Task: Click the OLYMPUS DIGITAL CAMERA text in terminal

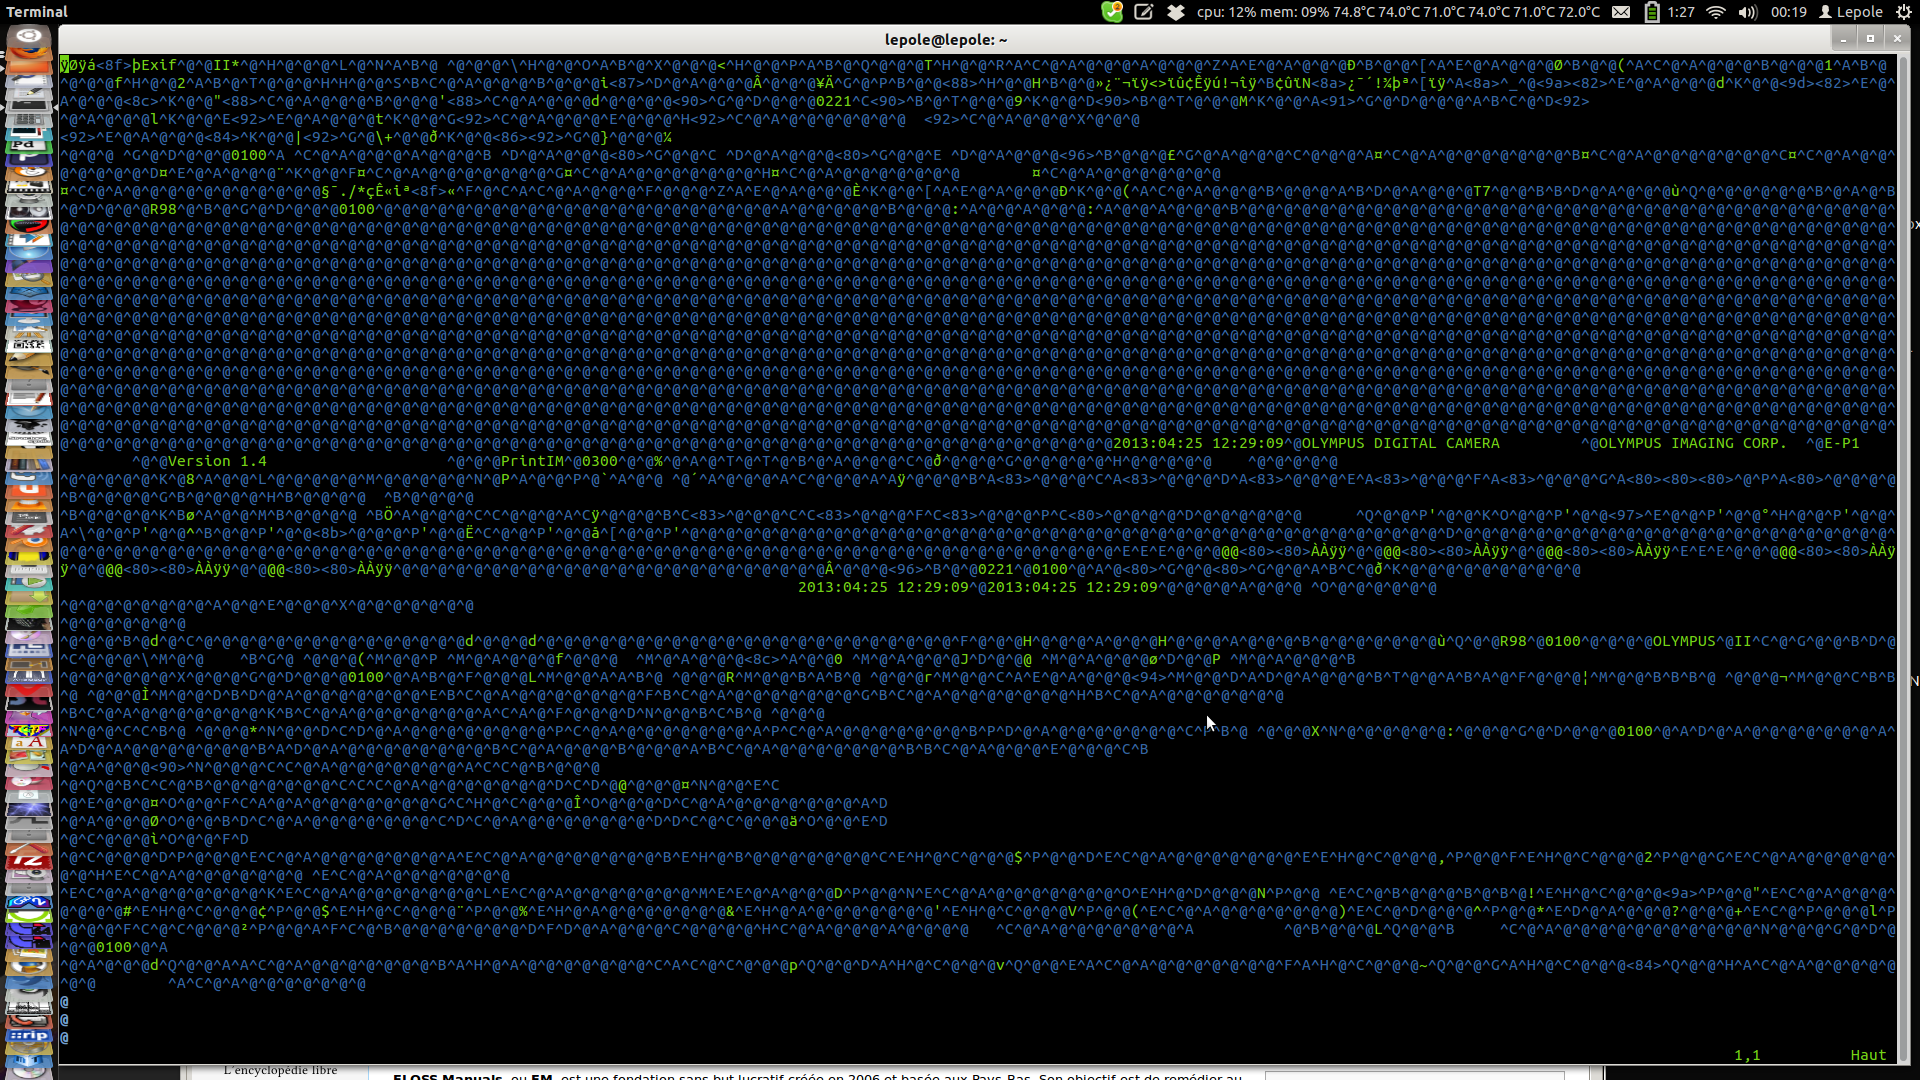Action: pos(1400,444)
